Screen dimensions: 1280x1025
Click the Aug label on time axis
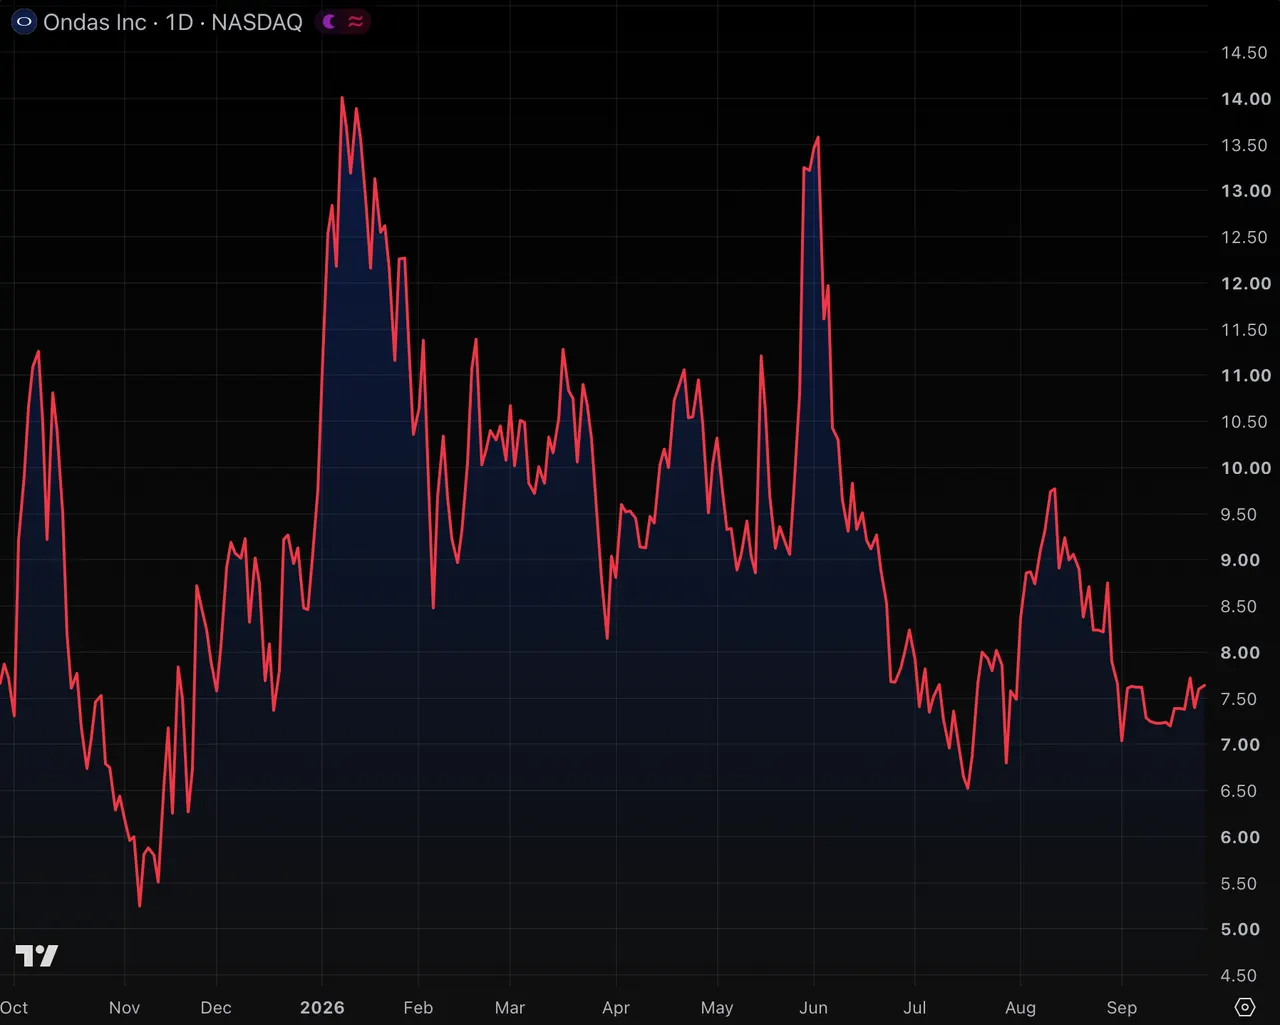click(1021, 1007)
